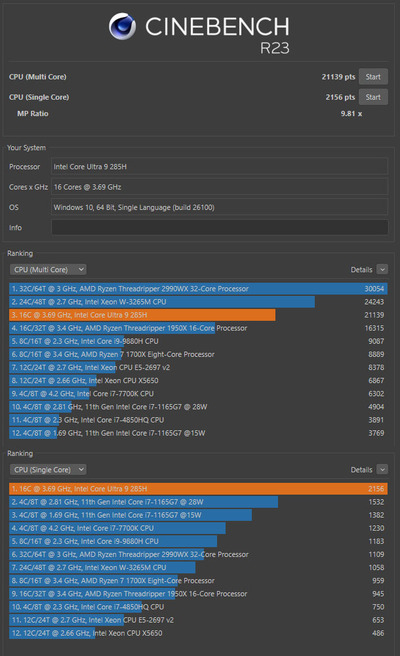Select the Ryzen 7 1700X row scoring 959
Viewport: 400px width, 656px height.
pos(198,580)
